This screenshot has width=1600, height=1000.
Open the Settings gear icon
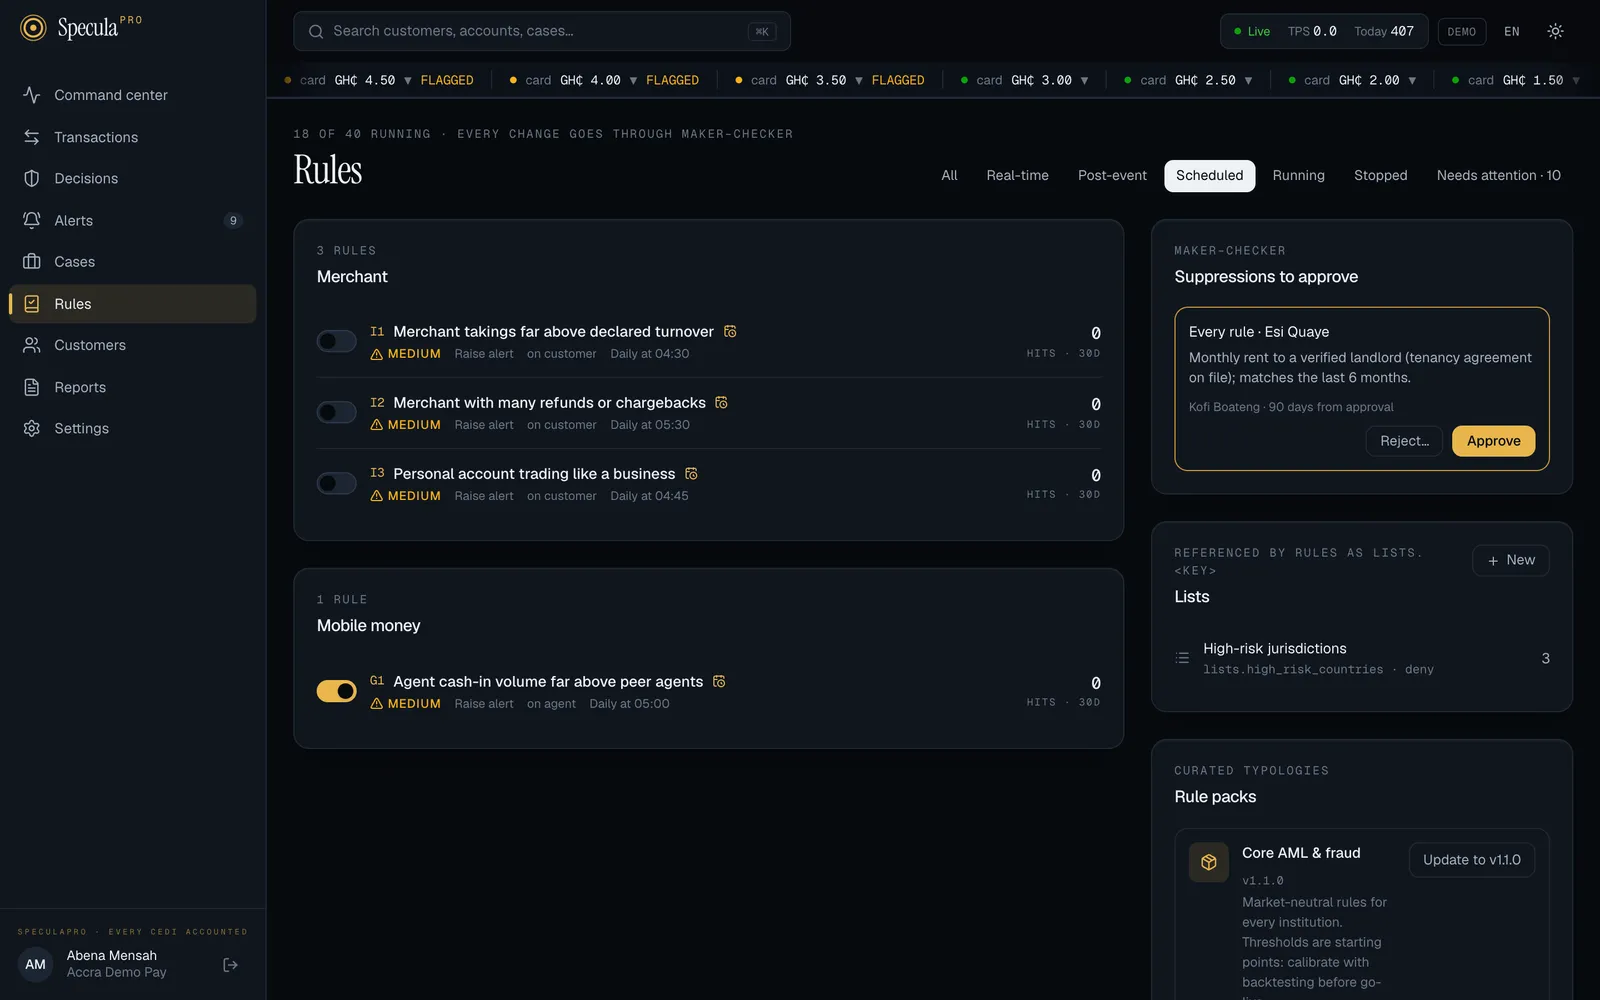[32, 428]
